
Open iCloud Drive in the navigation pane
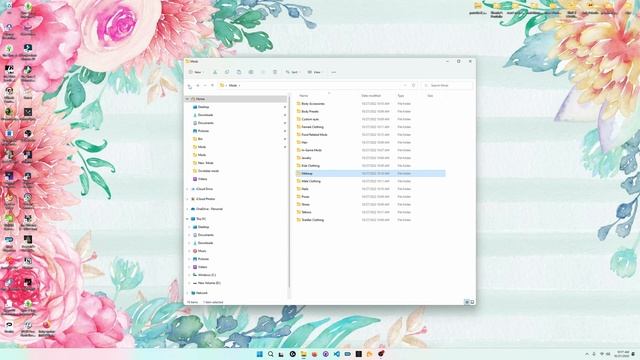pyautogui.click(x=204, y=189)
